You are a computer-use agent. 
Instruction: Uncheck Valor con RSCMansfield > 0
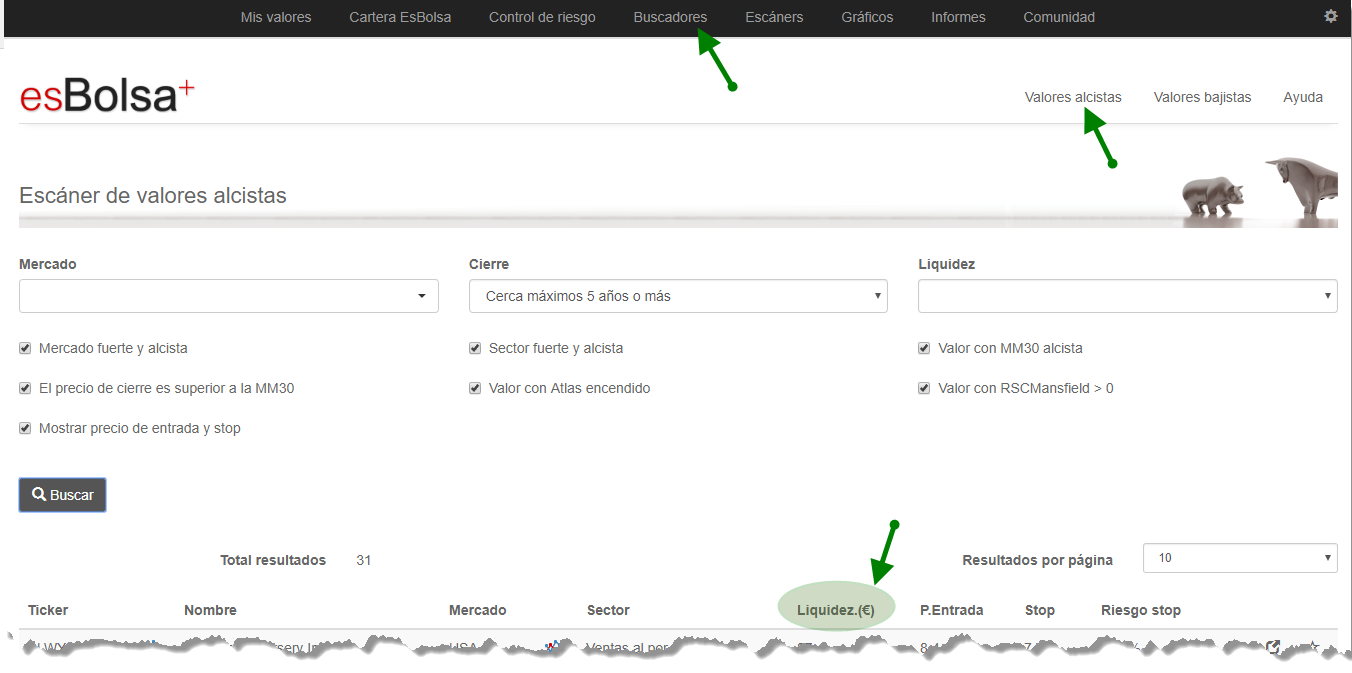924,388
